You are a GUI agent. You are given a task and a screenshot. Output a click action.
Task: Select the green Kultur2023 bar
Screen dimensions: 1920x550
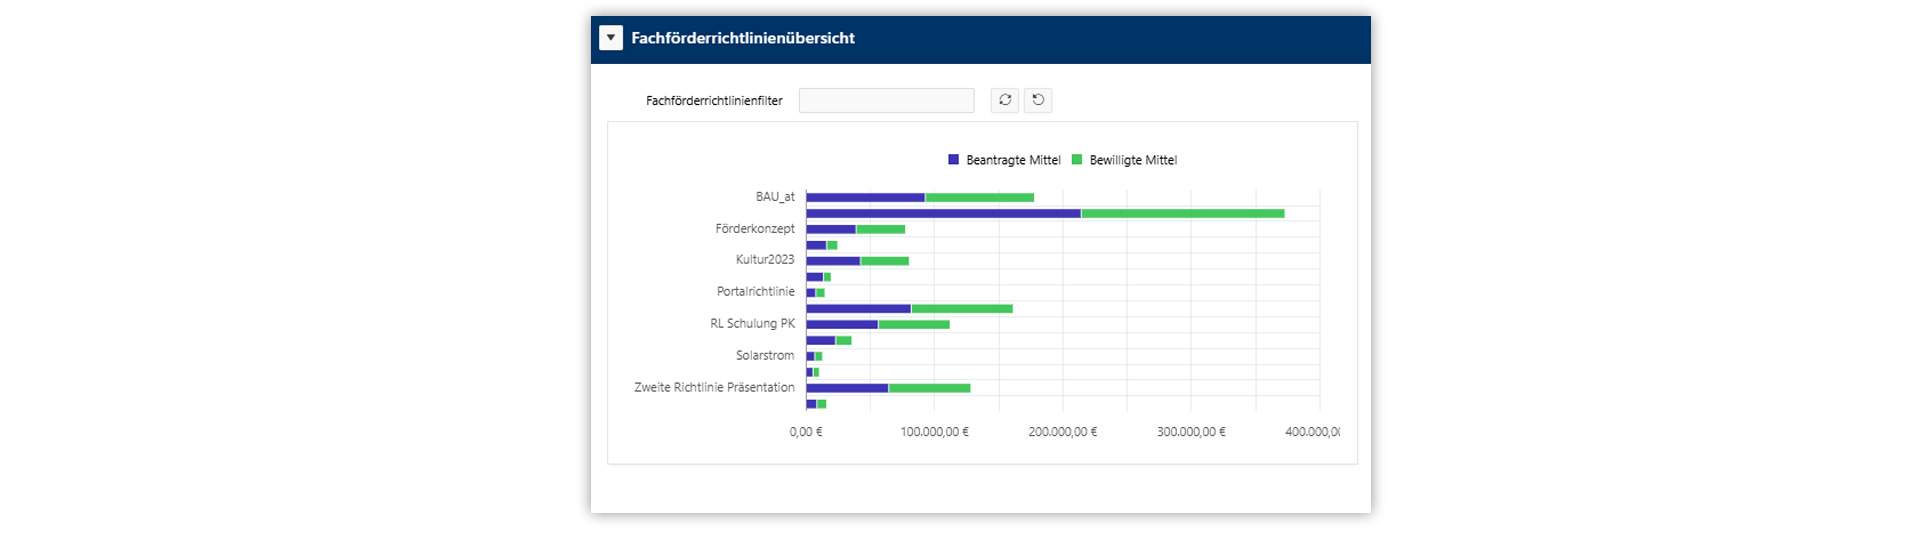(884, 261)
